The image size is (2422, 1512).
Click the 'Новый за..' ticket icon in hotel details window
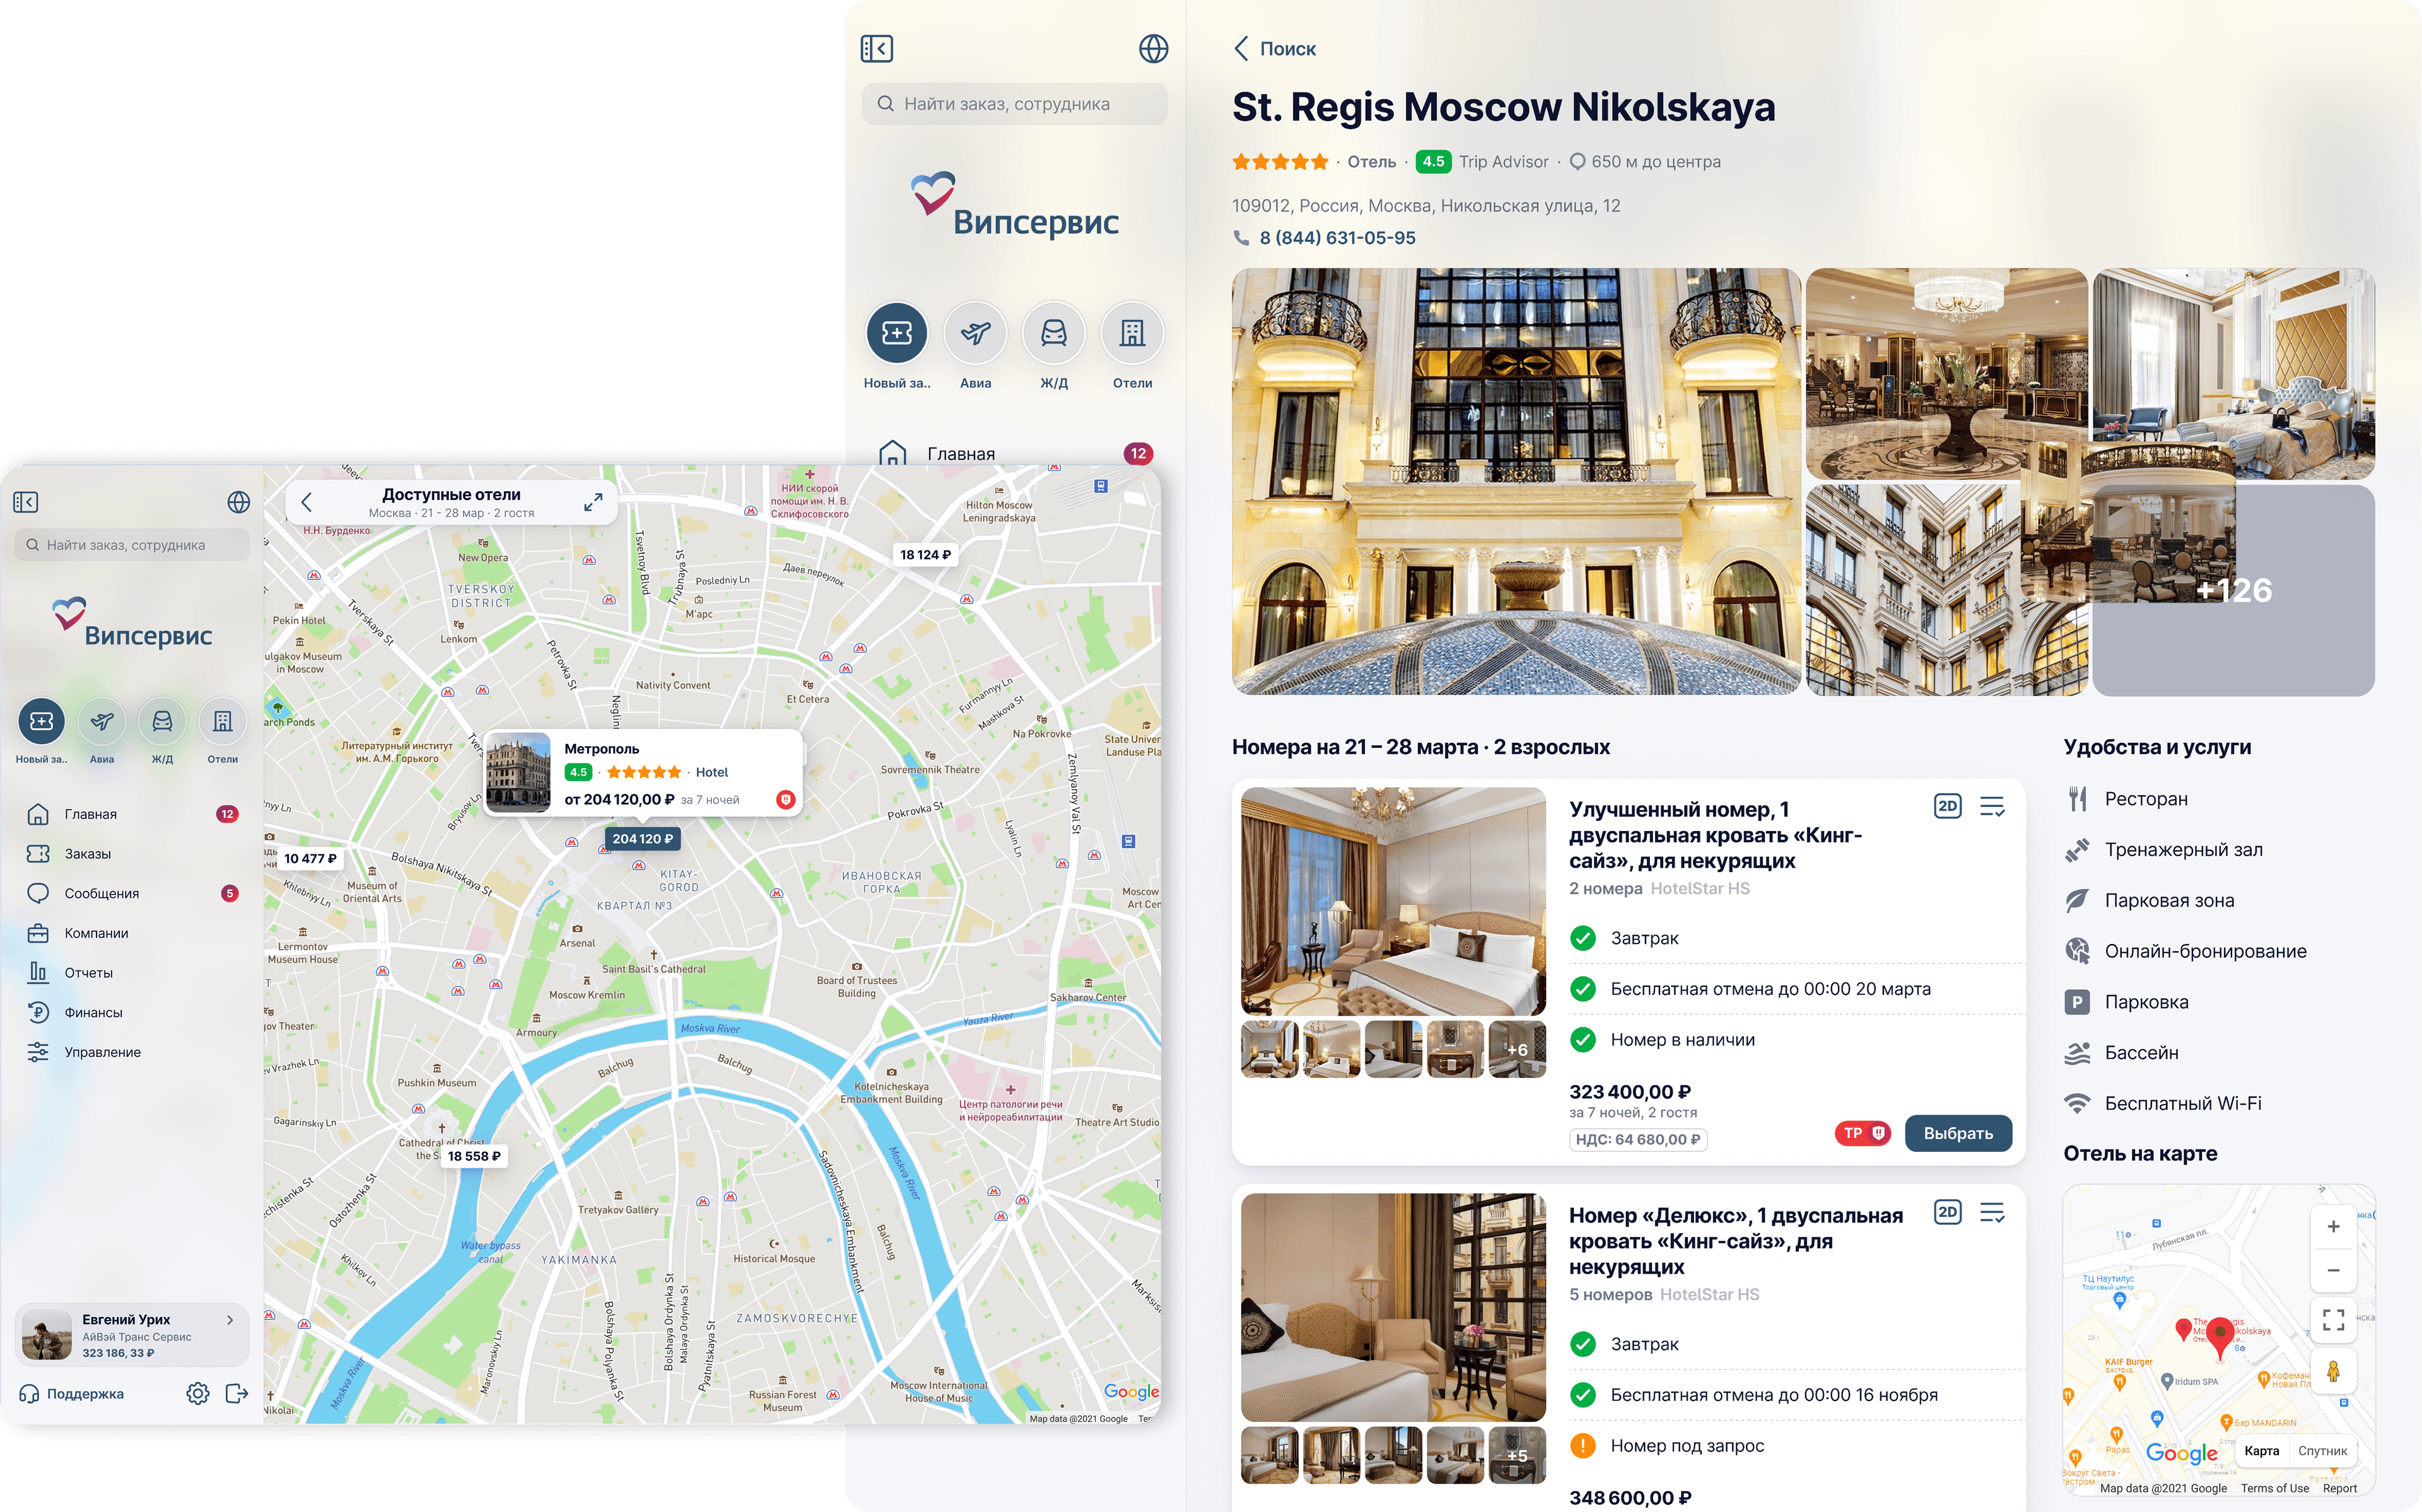[x=897, y=333]
